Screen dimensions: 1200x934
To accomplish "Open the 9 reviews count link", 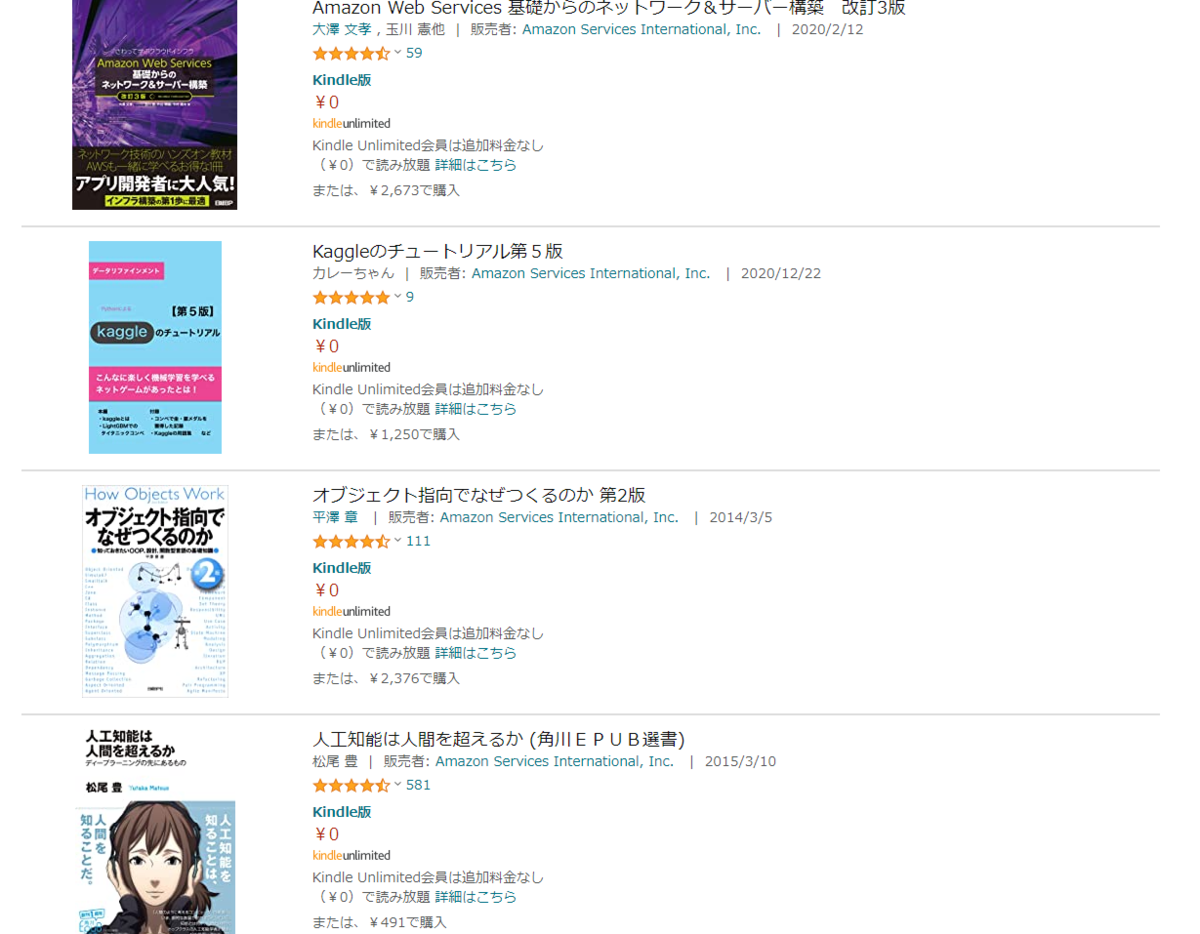I will (410, 297).
